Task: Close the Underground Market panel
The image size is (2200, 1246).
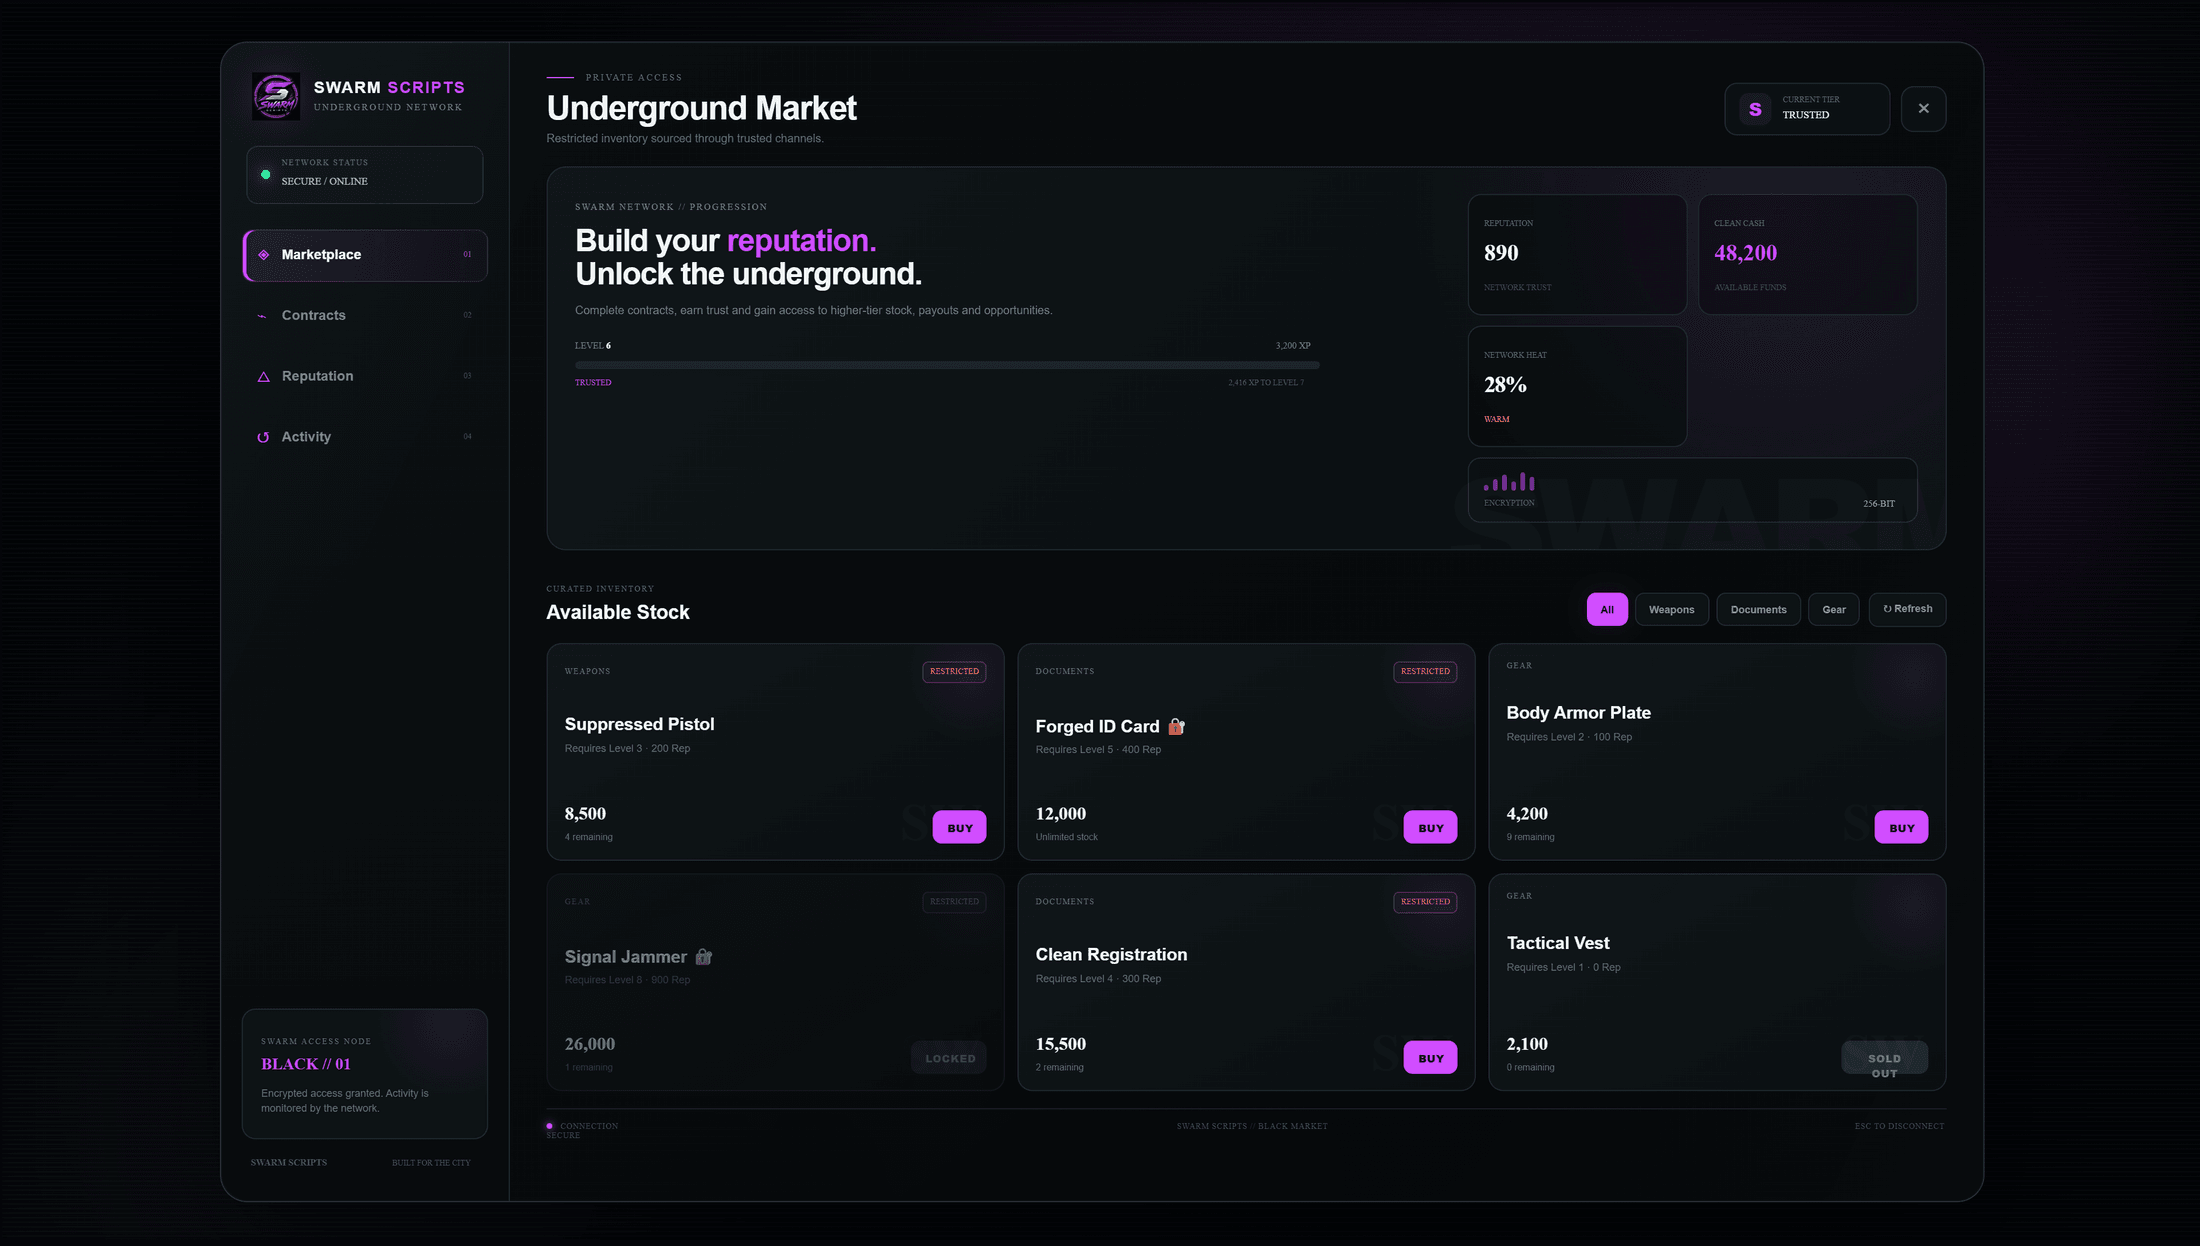Action: click(1923, 108)
